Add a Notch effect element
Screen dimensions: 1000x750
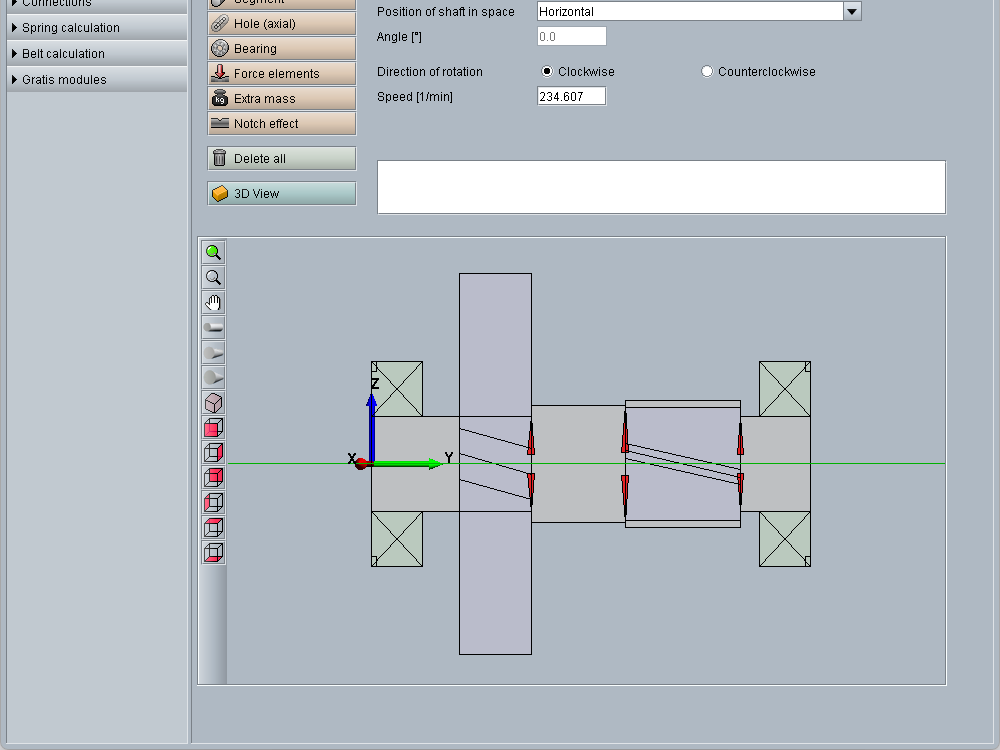281,124
